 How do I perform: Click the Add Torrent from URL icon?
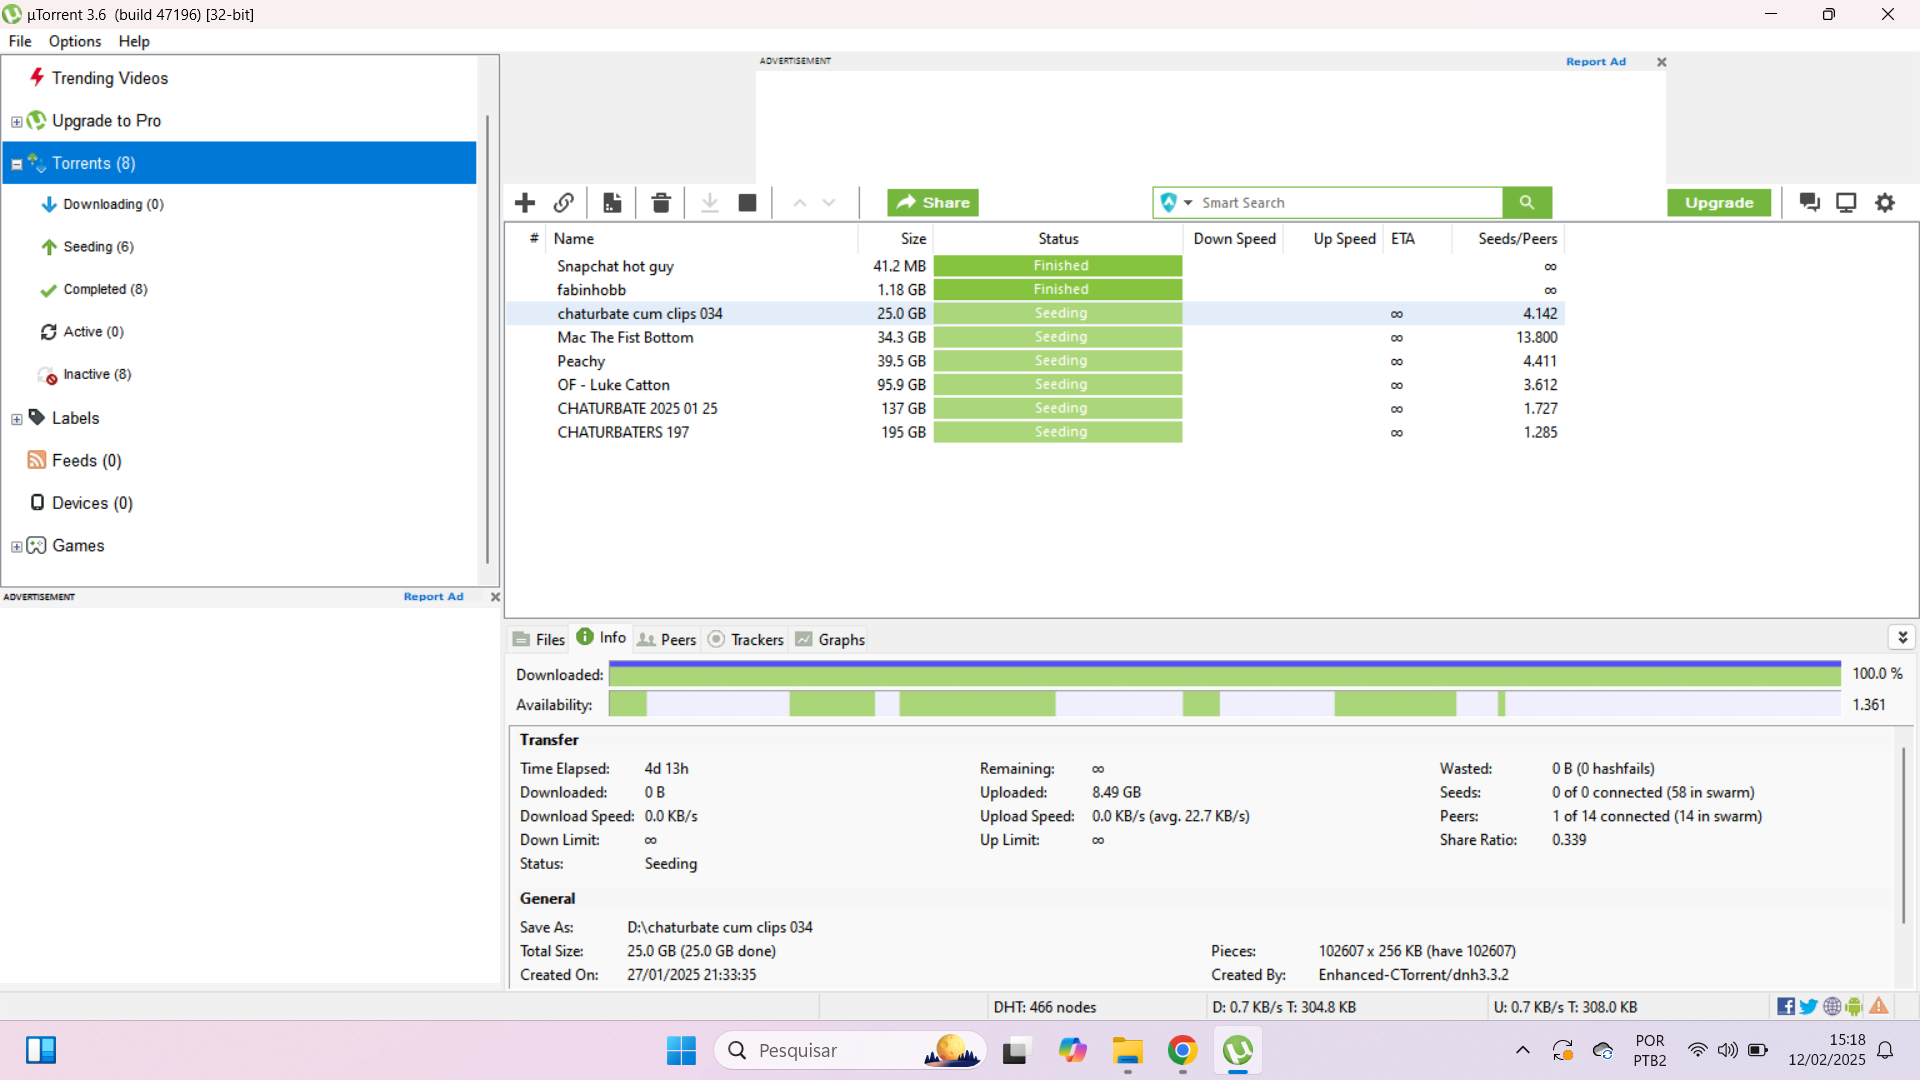pyautogui.click(x=566, y=202)
